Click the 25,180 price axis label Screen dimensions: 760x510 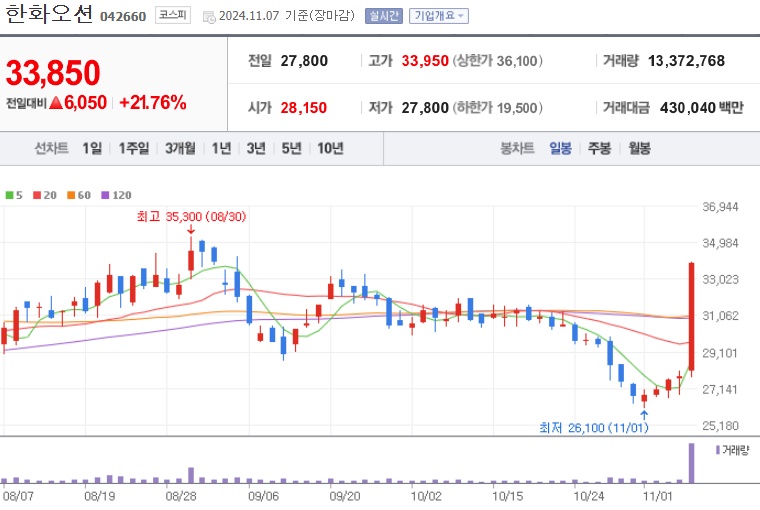tap(720, 426)
